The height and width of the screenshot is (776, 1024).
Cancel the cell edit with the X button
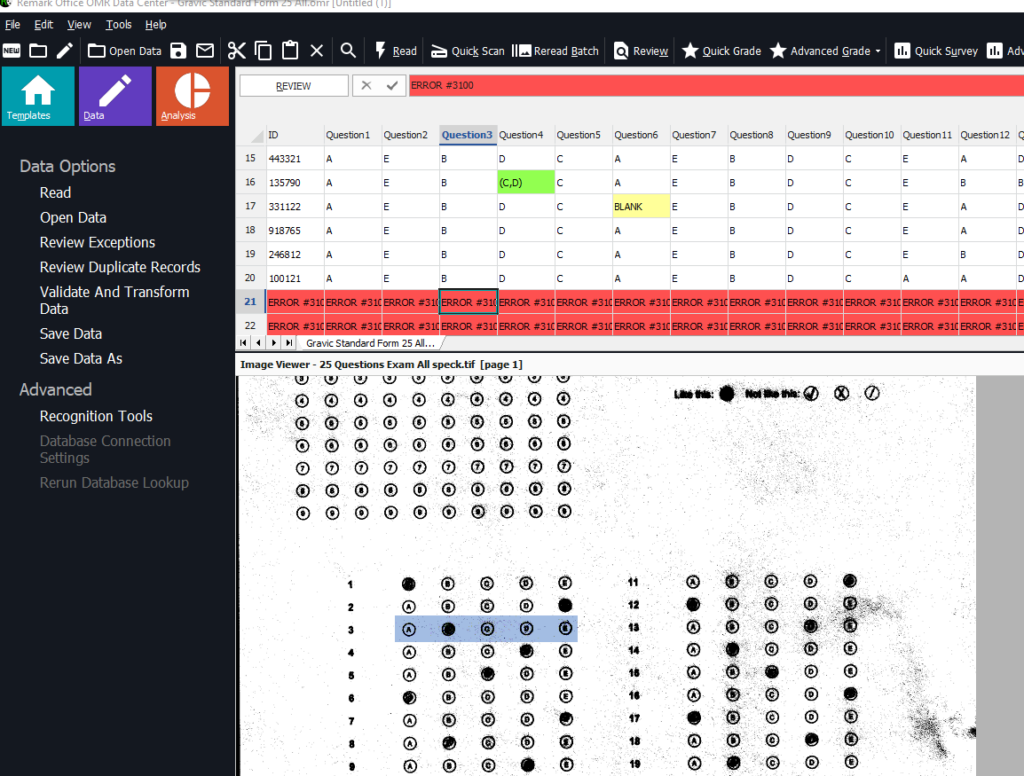pos(366,86)
